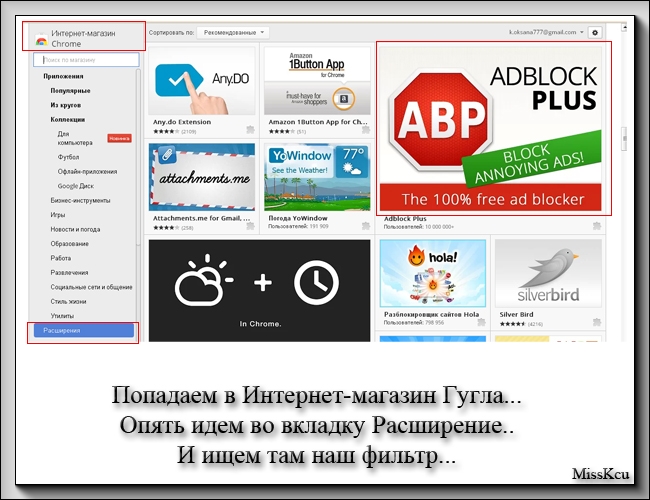The height and width of the screenshot is (500, 650).
Task: Select the Стиль жизни category
Action: (x=68, y=301)
